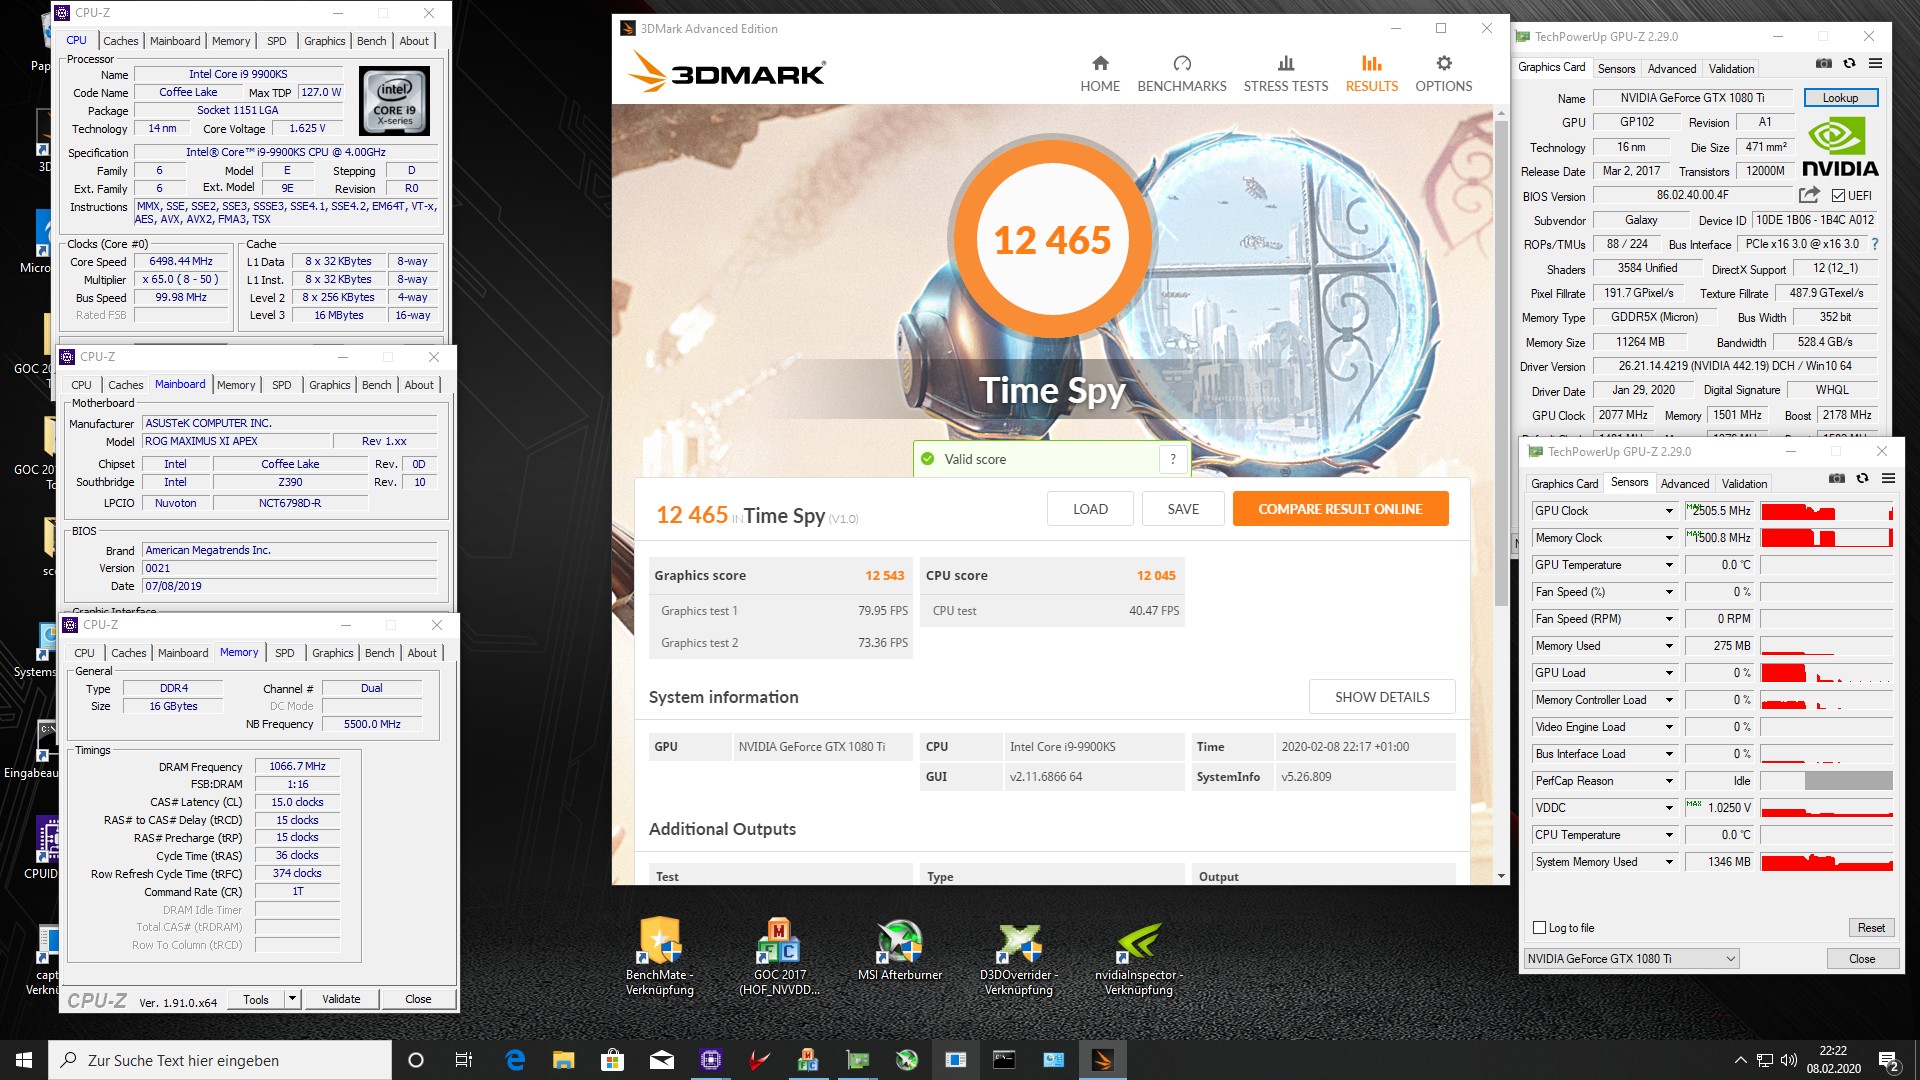The width and height of the screenshot is (1920, 1080).
Task: Click COMPARE RESULT ONLINE button
Action: coord(1340,509)
